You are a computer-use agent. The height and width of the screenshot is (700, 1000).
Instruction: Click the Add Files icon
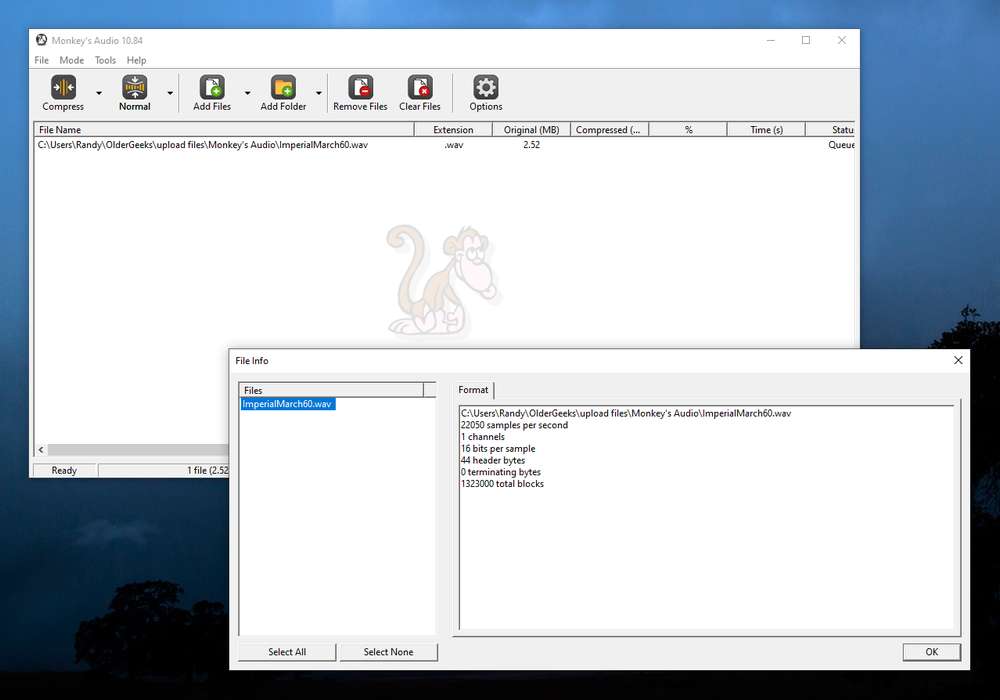coord(212,87)
